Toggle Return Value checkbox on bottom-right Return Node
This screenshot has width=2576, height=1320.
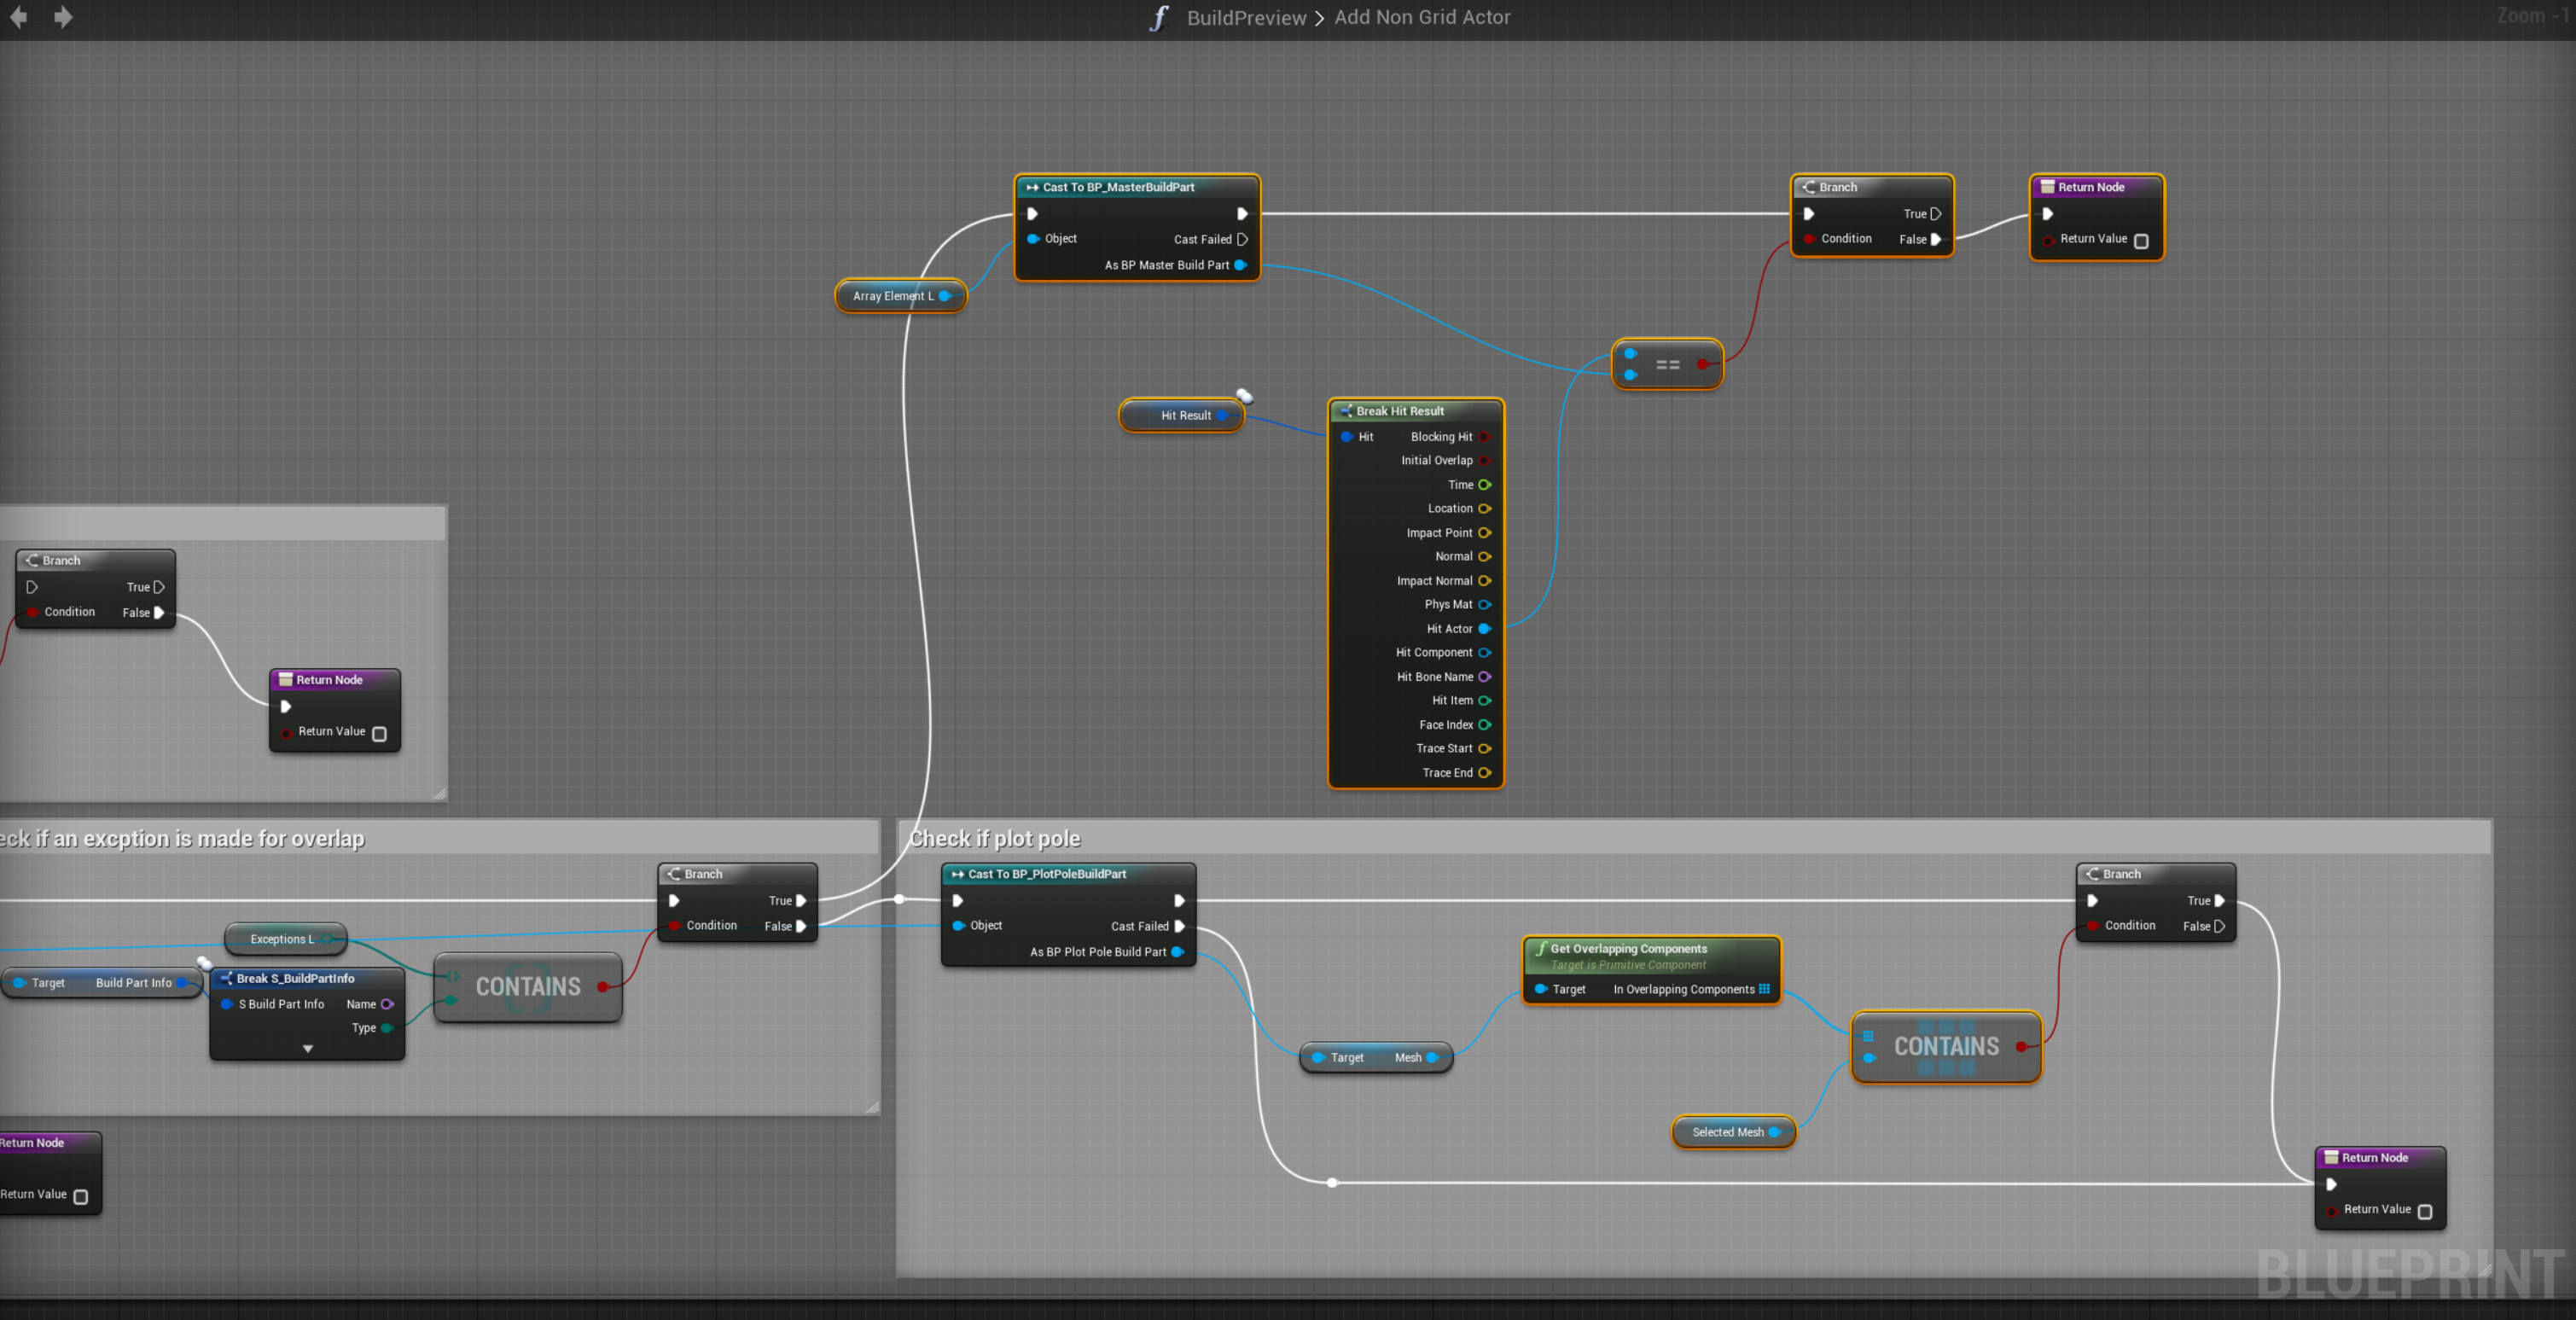2424,1211
